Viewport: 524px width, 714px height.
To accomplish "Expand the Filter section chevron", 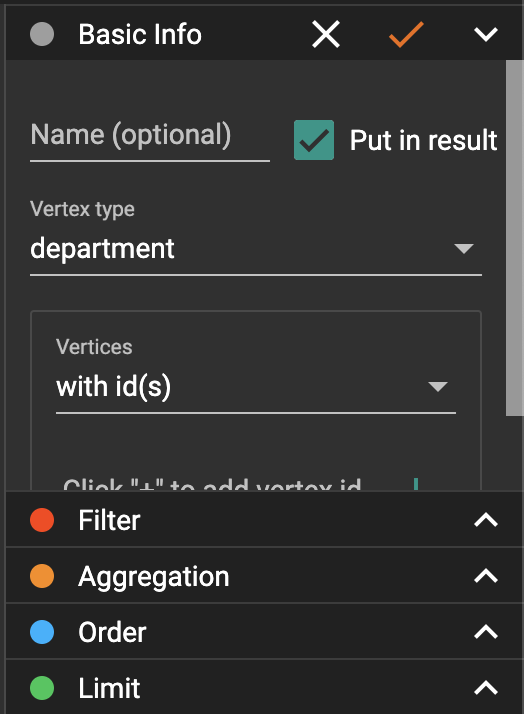I will click(486, 520).
